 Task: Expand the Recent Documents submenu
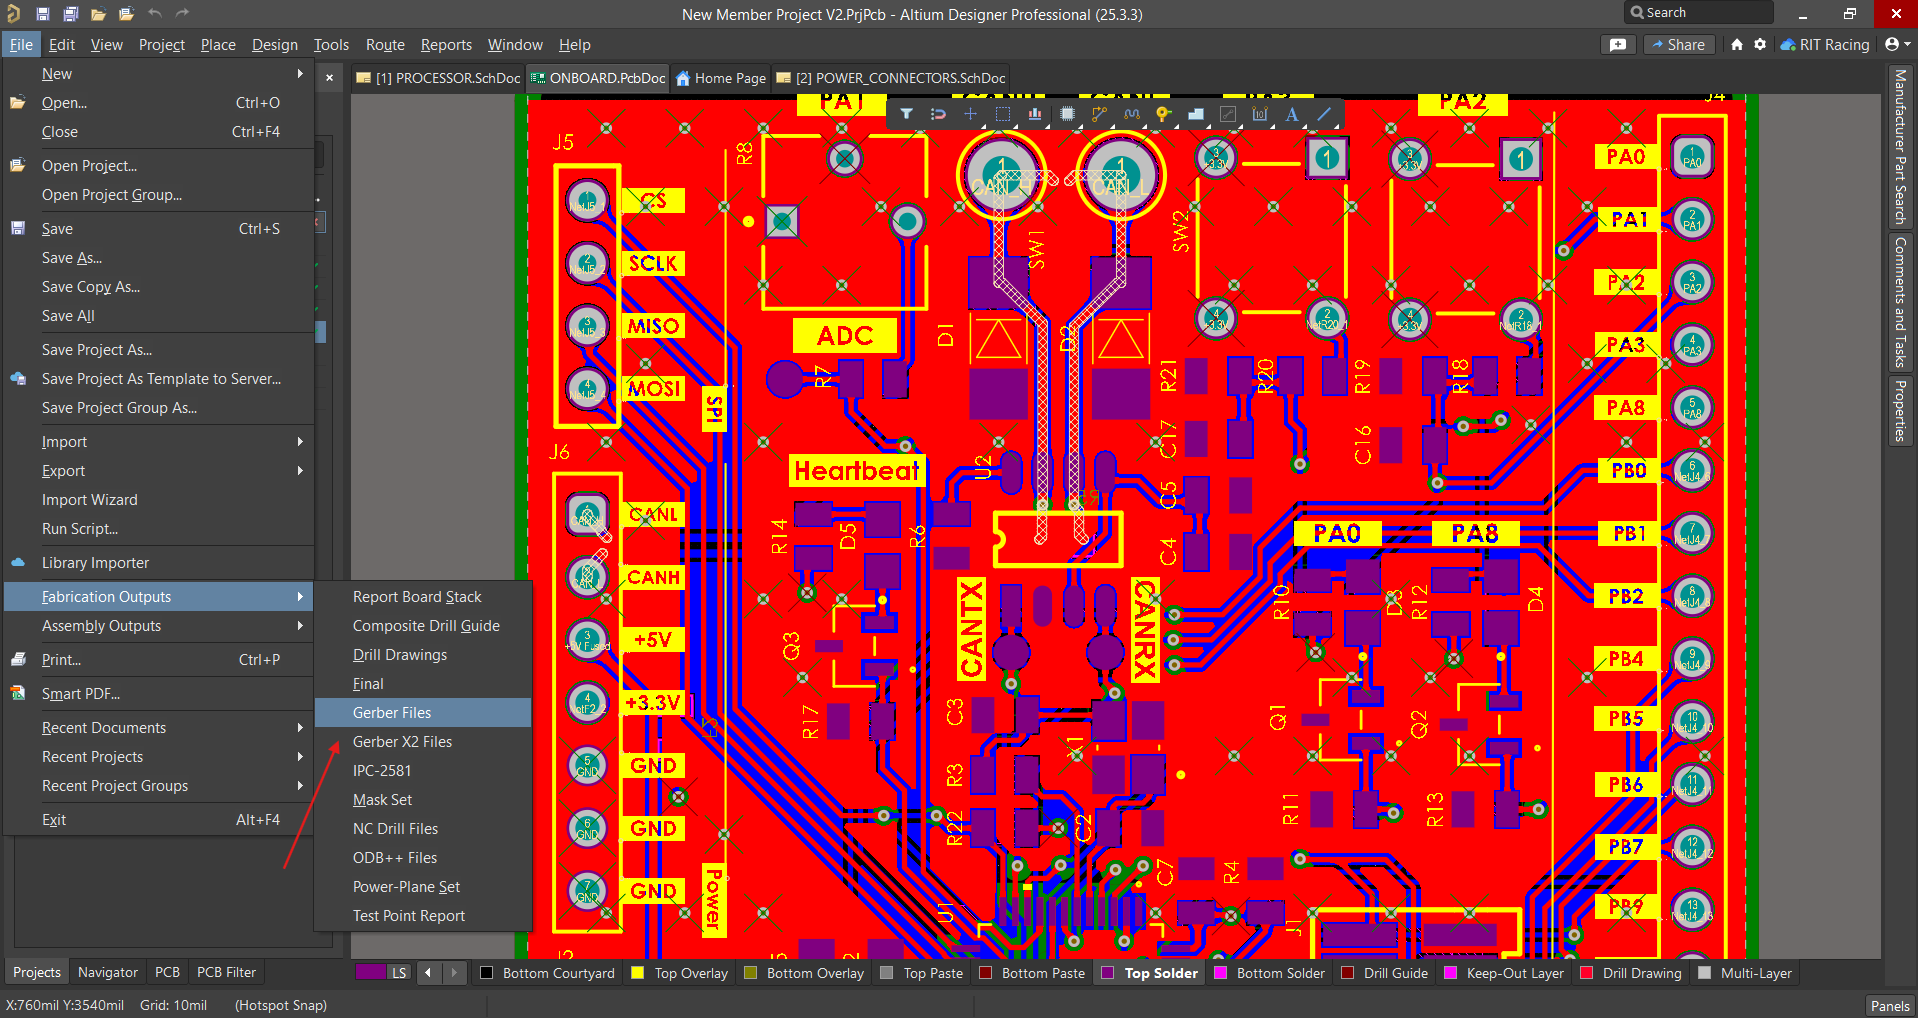[x=159, y=728]
